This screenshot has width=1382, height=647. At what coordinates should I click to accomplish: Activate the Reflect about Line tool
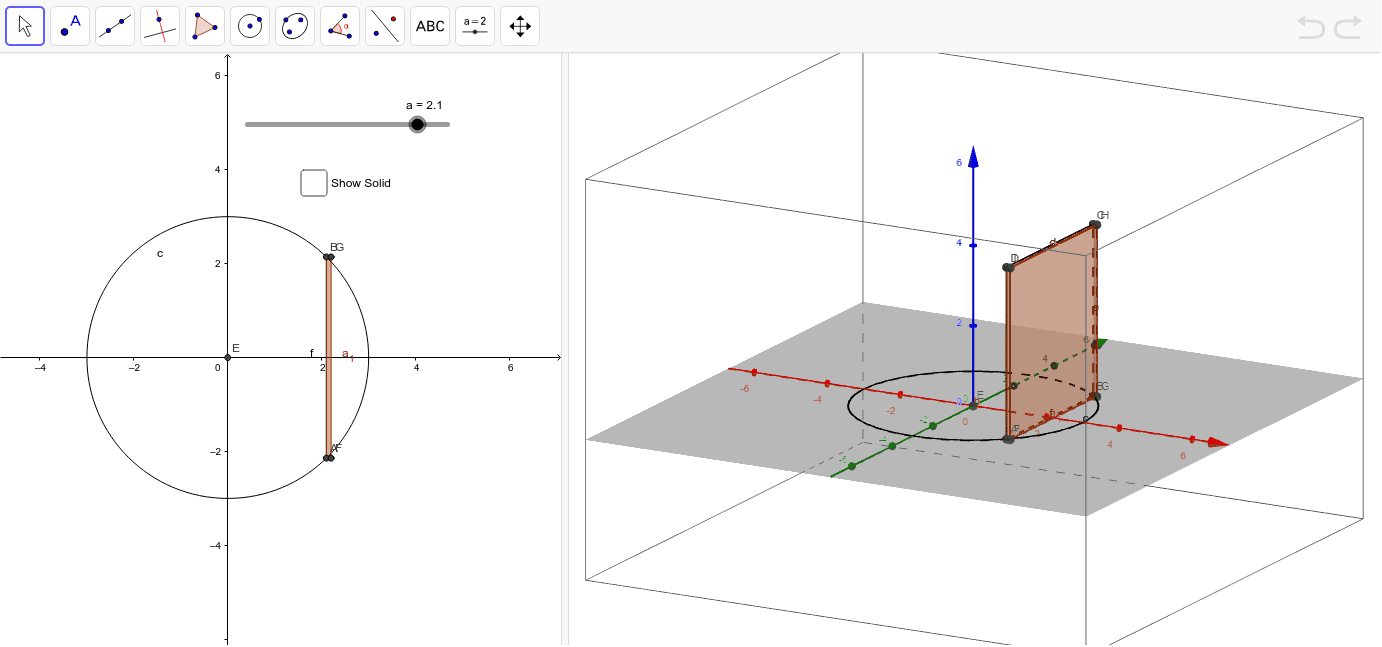pyautogui.click(x=385, y=25)
